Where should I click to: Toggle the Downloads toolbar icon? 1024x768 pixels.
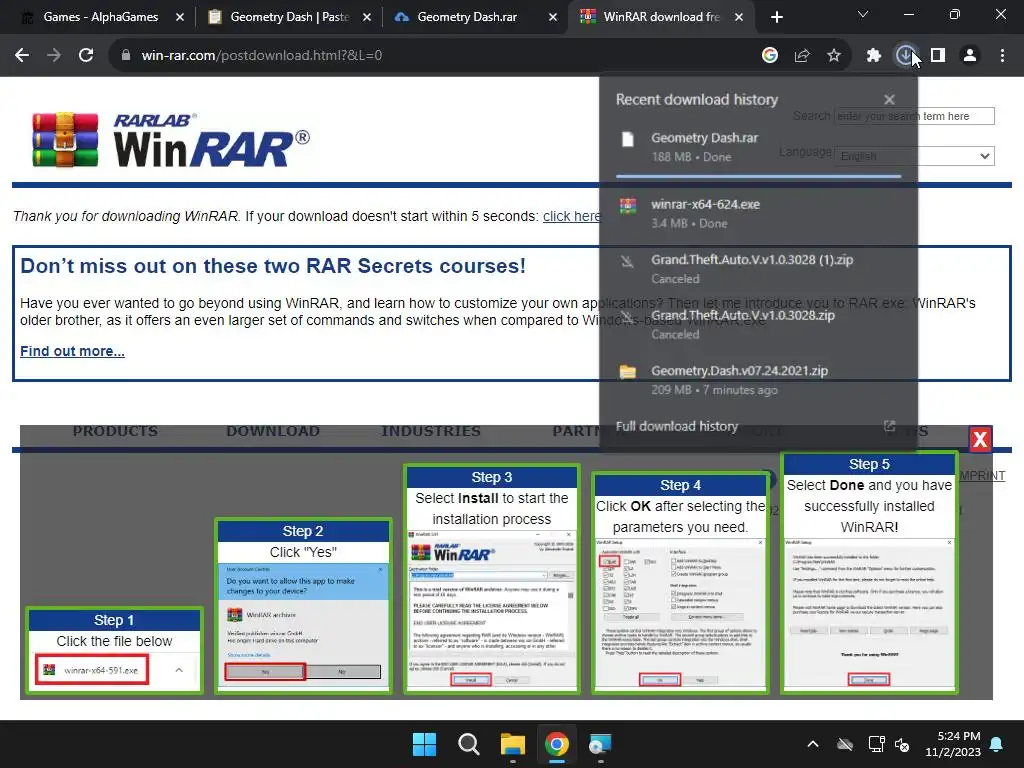tap(906, 56)
